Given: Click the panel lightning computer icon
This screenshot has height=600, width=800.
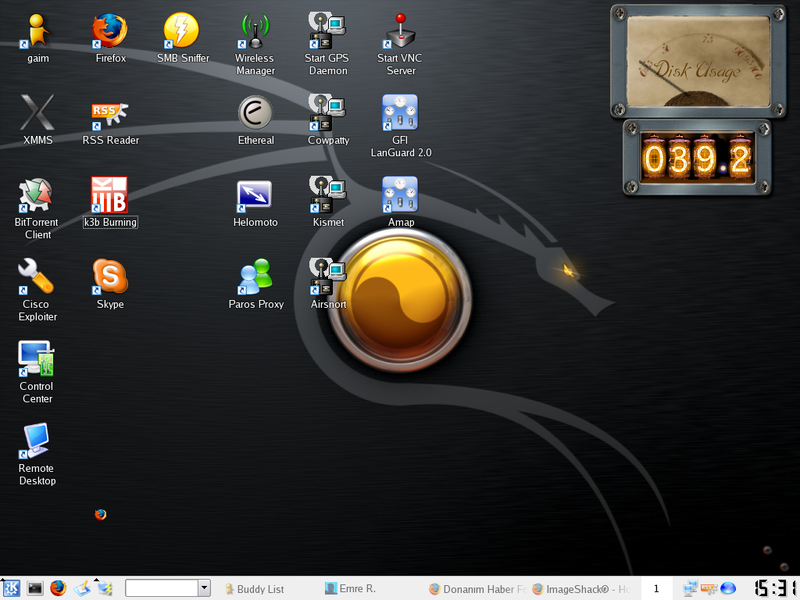Looking at the screenshot, I should pyautogui.click(x=105, y=588).
